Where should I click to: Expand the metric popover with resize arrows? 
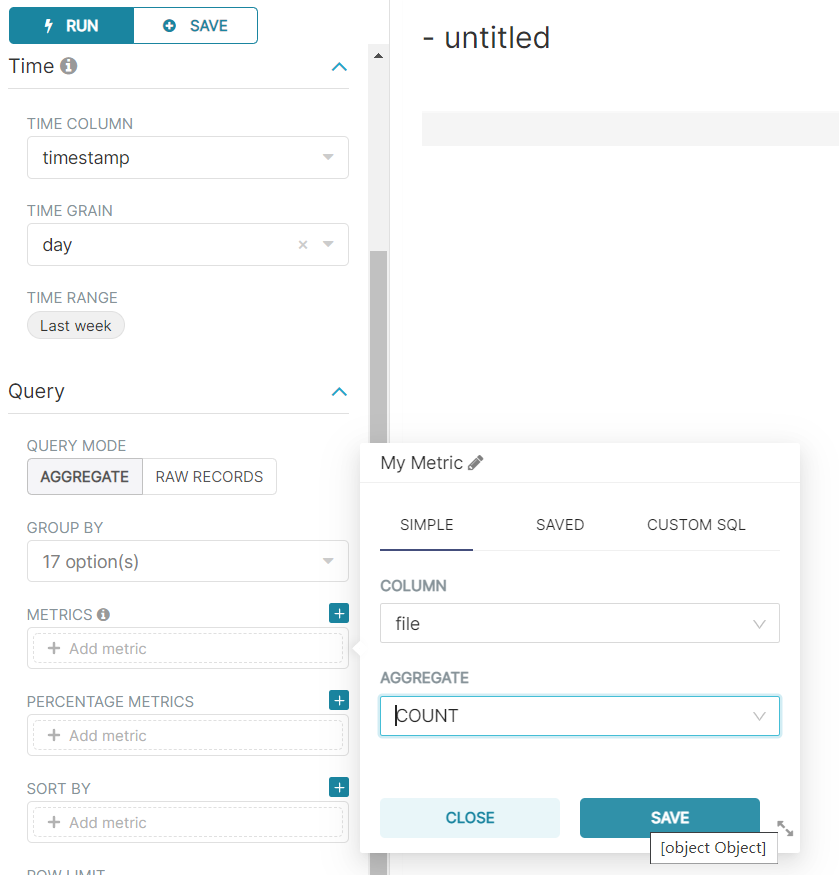(786, 828)
